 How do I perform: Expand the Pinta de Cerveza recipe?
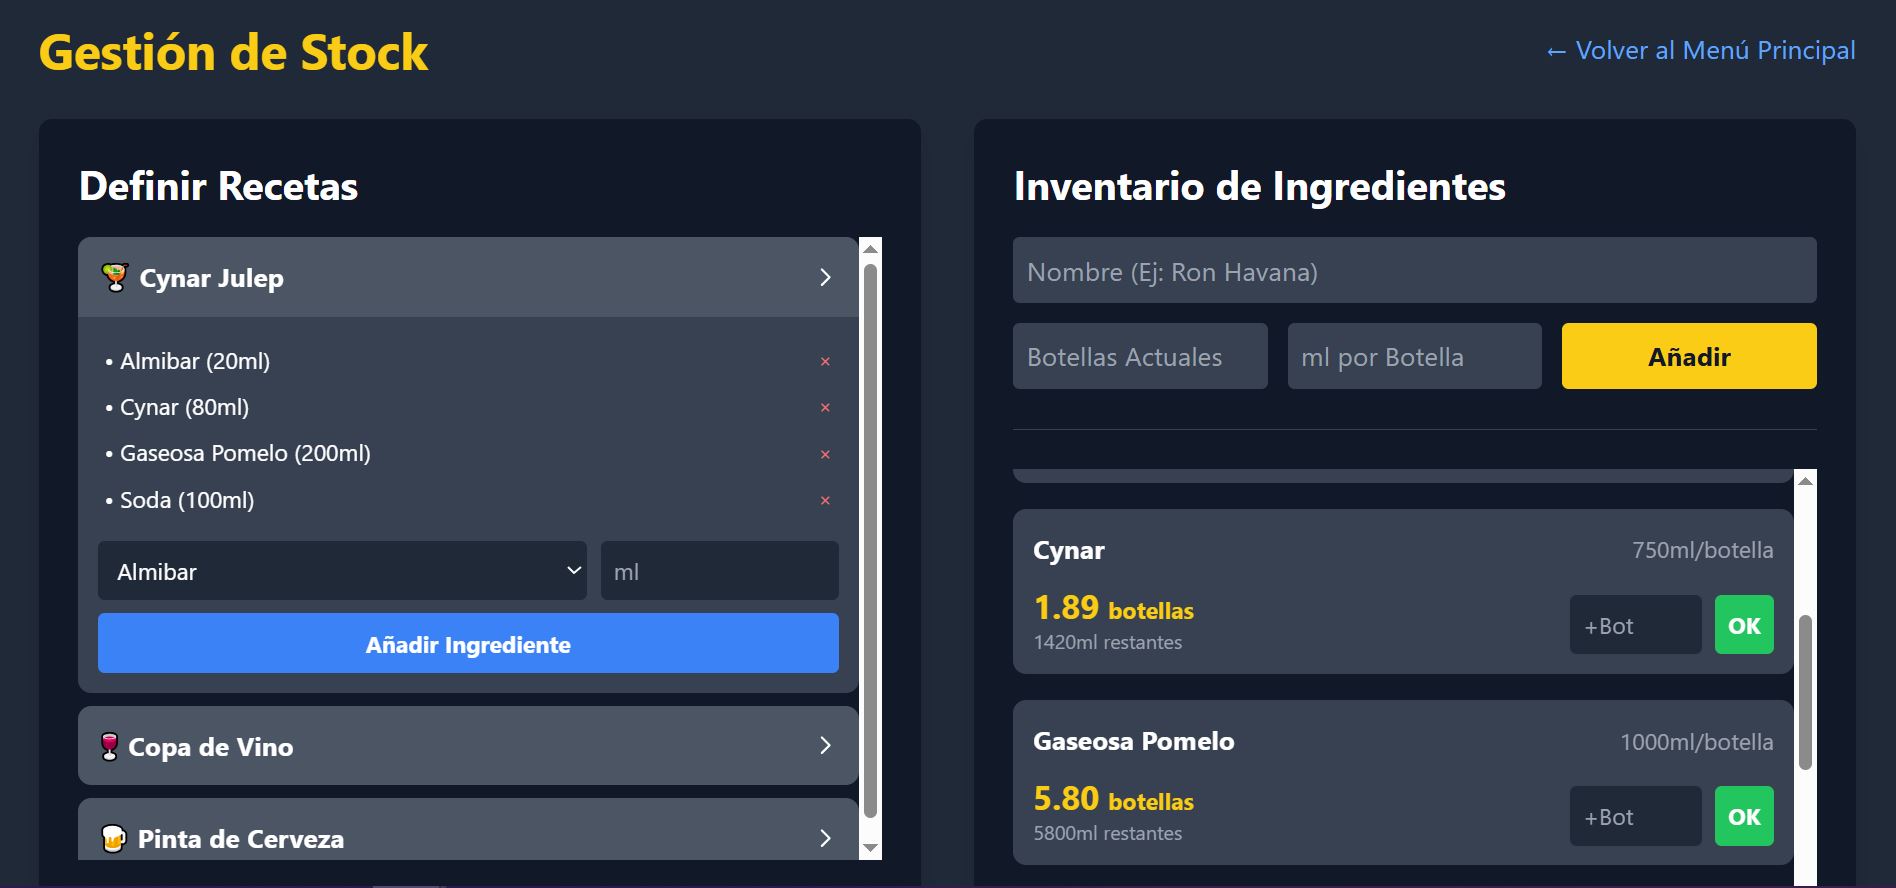[825, 838]
